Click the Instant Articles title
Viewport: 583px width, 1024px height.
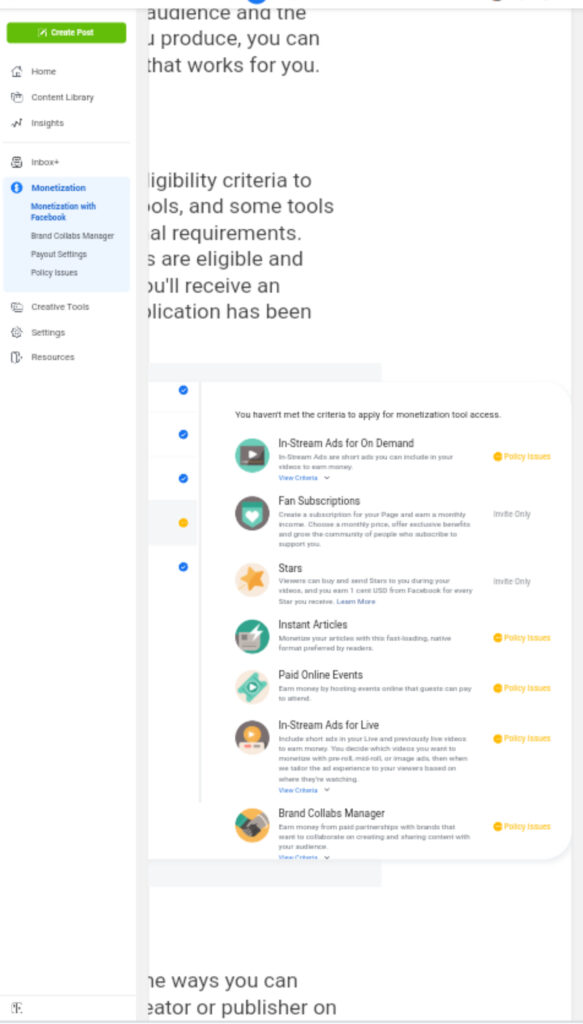coord(313,624)
